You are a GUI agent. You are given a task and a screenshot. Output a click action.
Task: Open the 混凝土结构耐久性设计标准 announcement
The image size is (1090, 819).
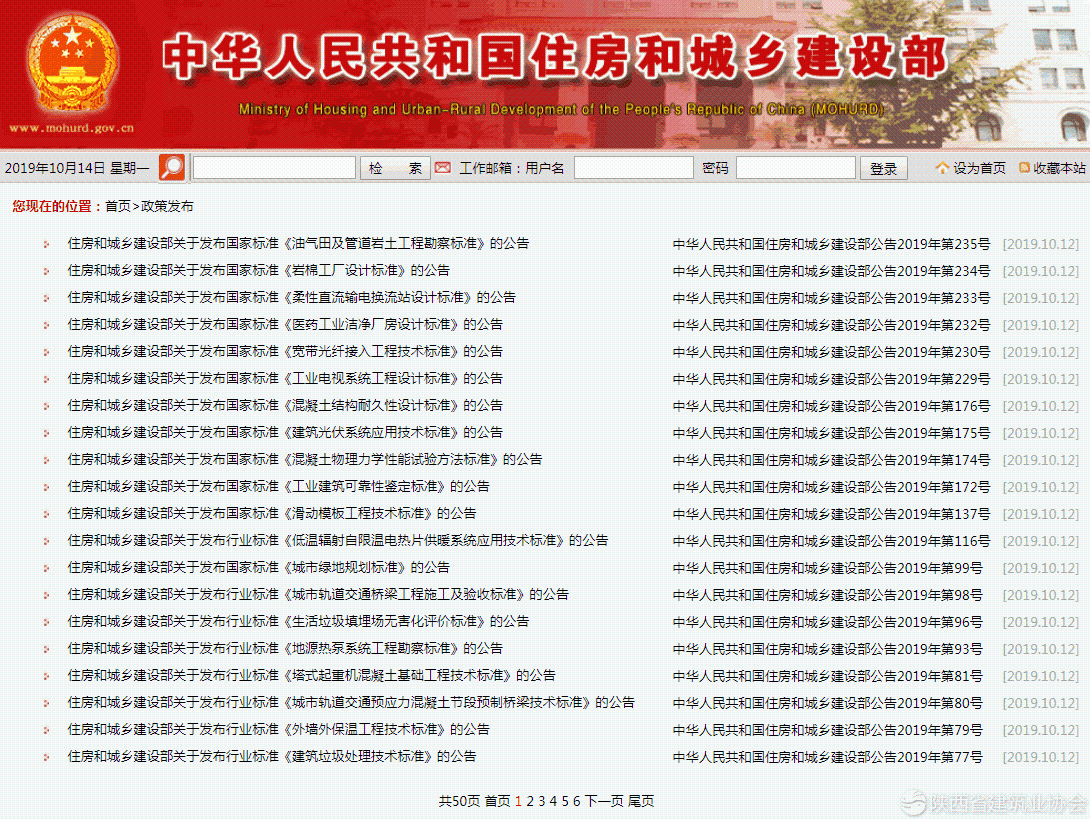click(284, 405)
